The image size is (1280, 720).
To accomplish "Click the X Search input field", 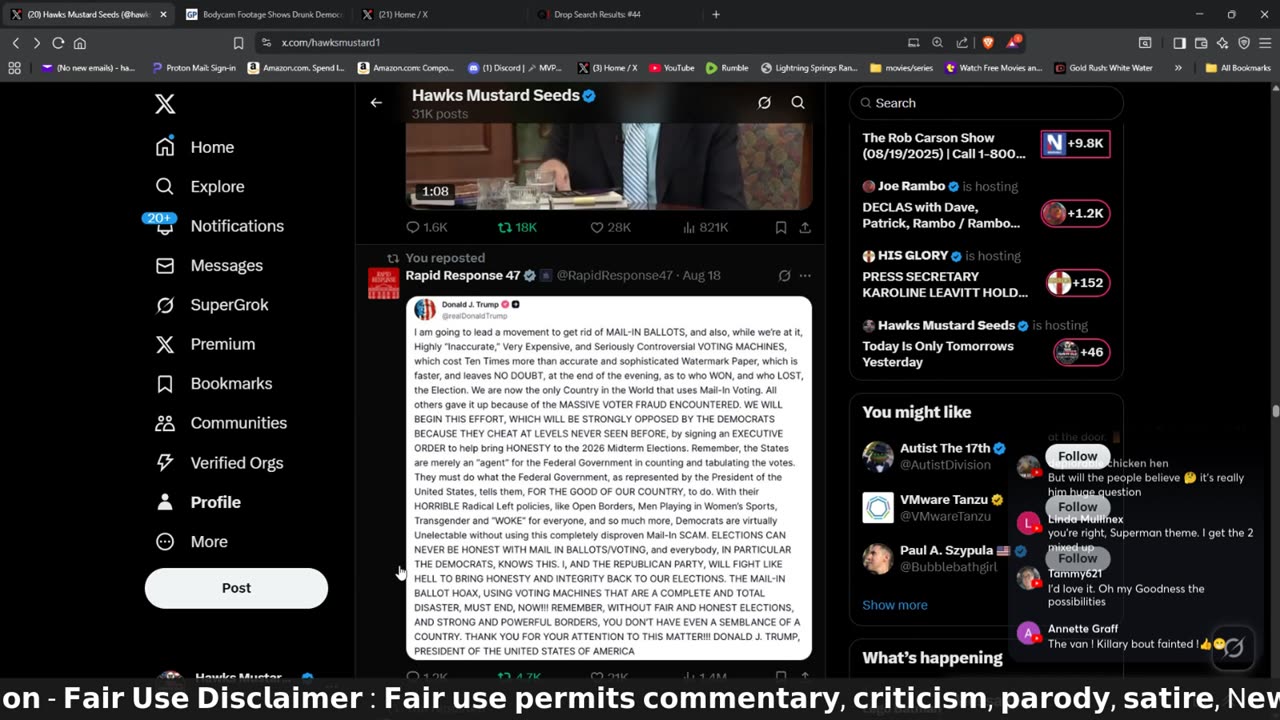I will 986,103.
